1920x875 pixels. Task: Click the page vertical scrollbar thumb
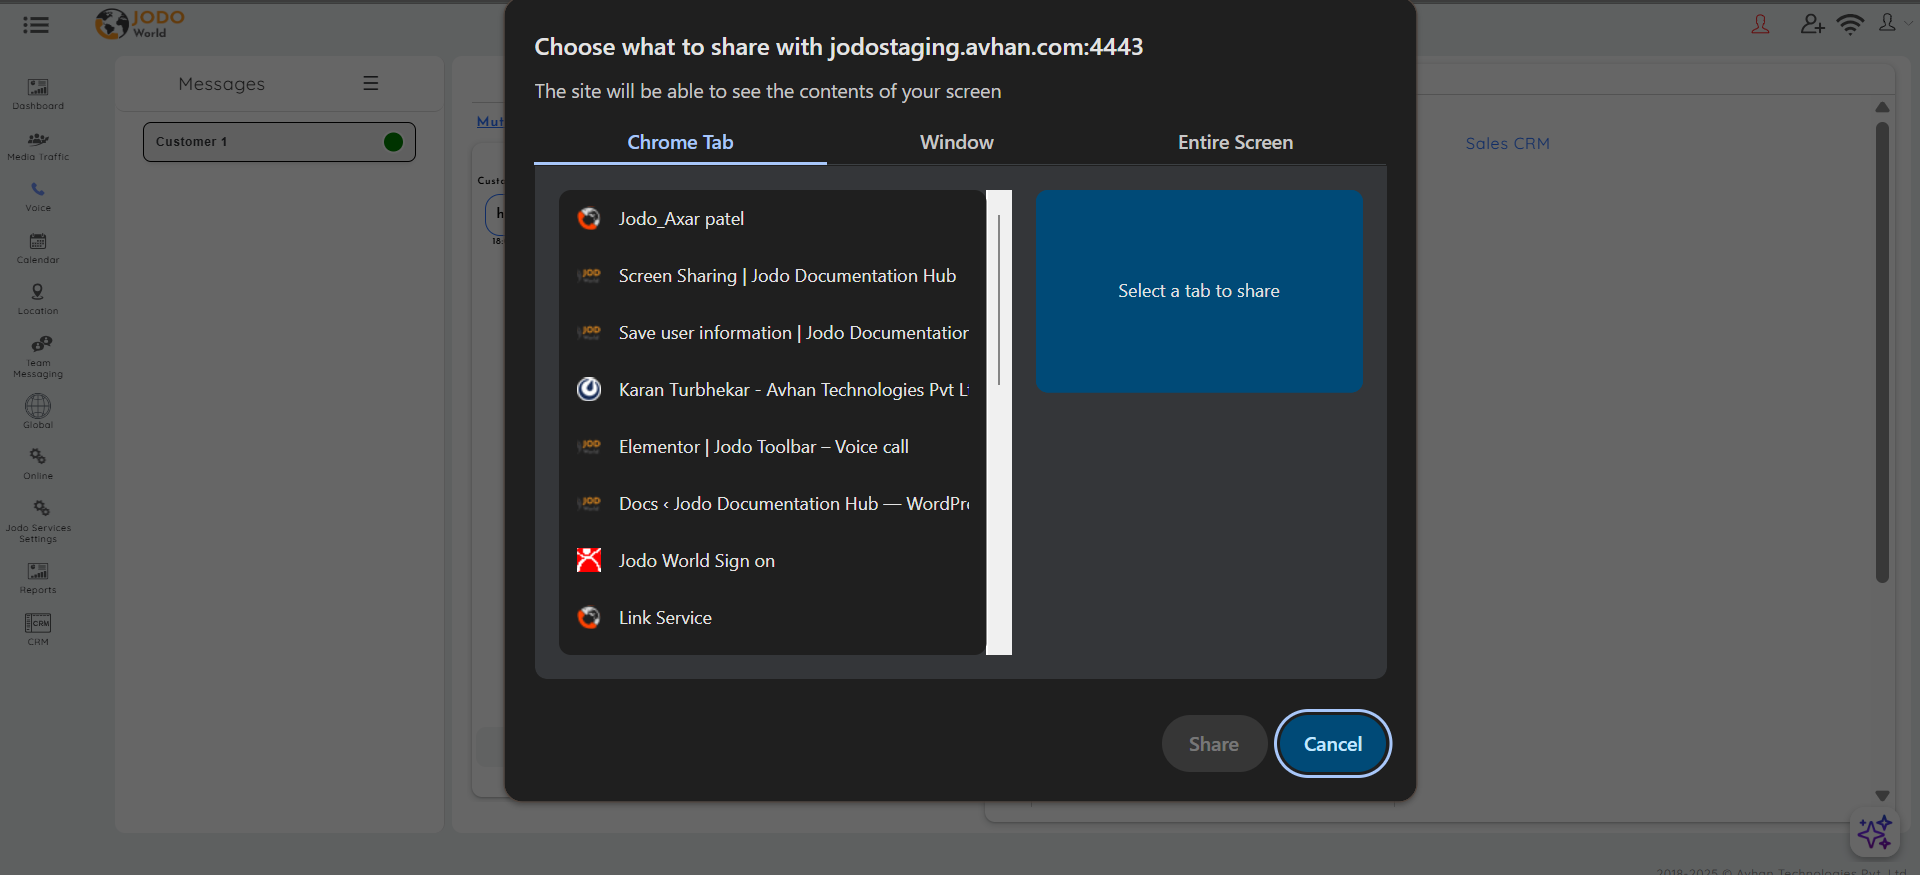[1882, 352]
